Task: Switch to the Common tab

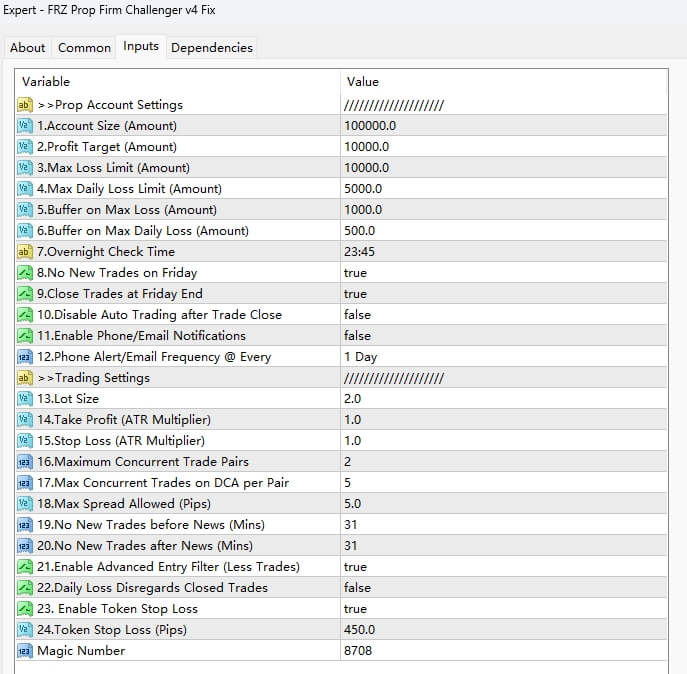Action: point(84,47)
